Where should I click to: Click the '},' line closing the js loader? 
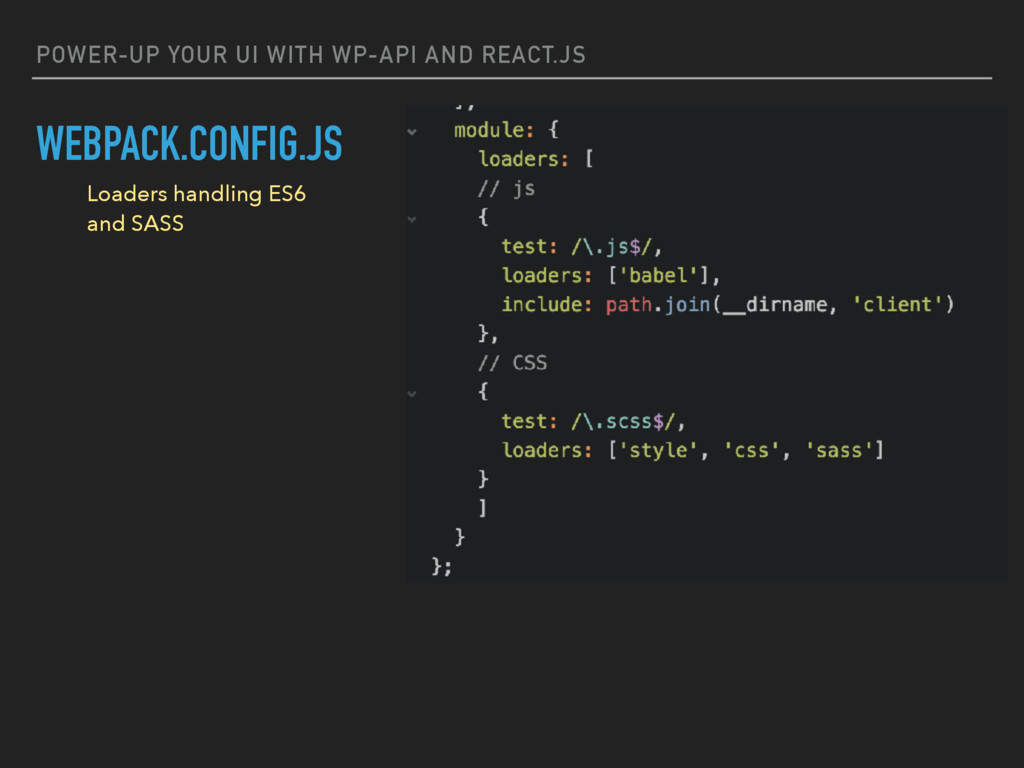(x=488, y=334)
